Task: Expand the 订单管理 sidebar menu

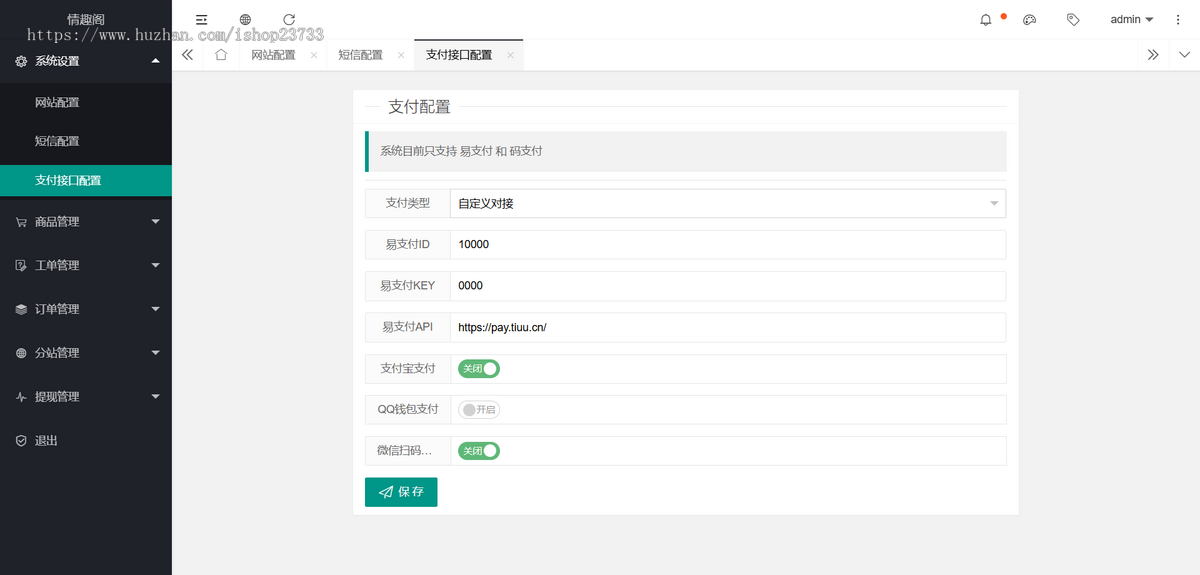Action: (86, 309)
